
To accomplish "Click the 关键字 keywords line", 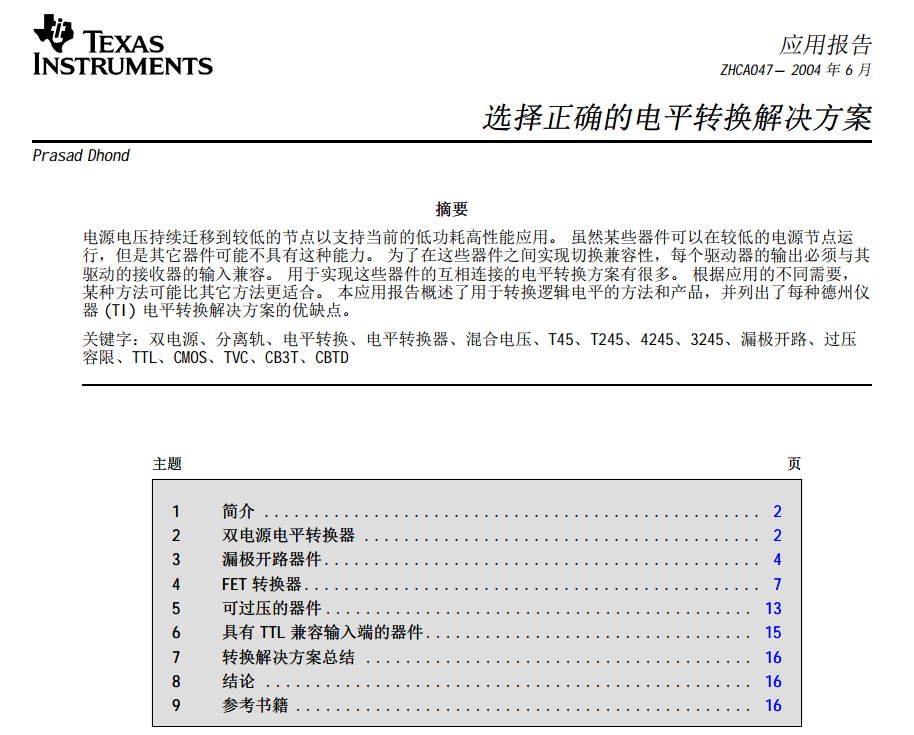I will tap(469, 340).
